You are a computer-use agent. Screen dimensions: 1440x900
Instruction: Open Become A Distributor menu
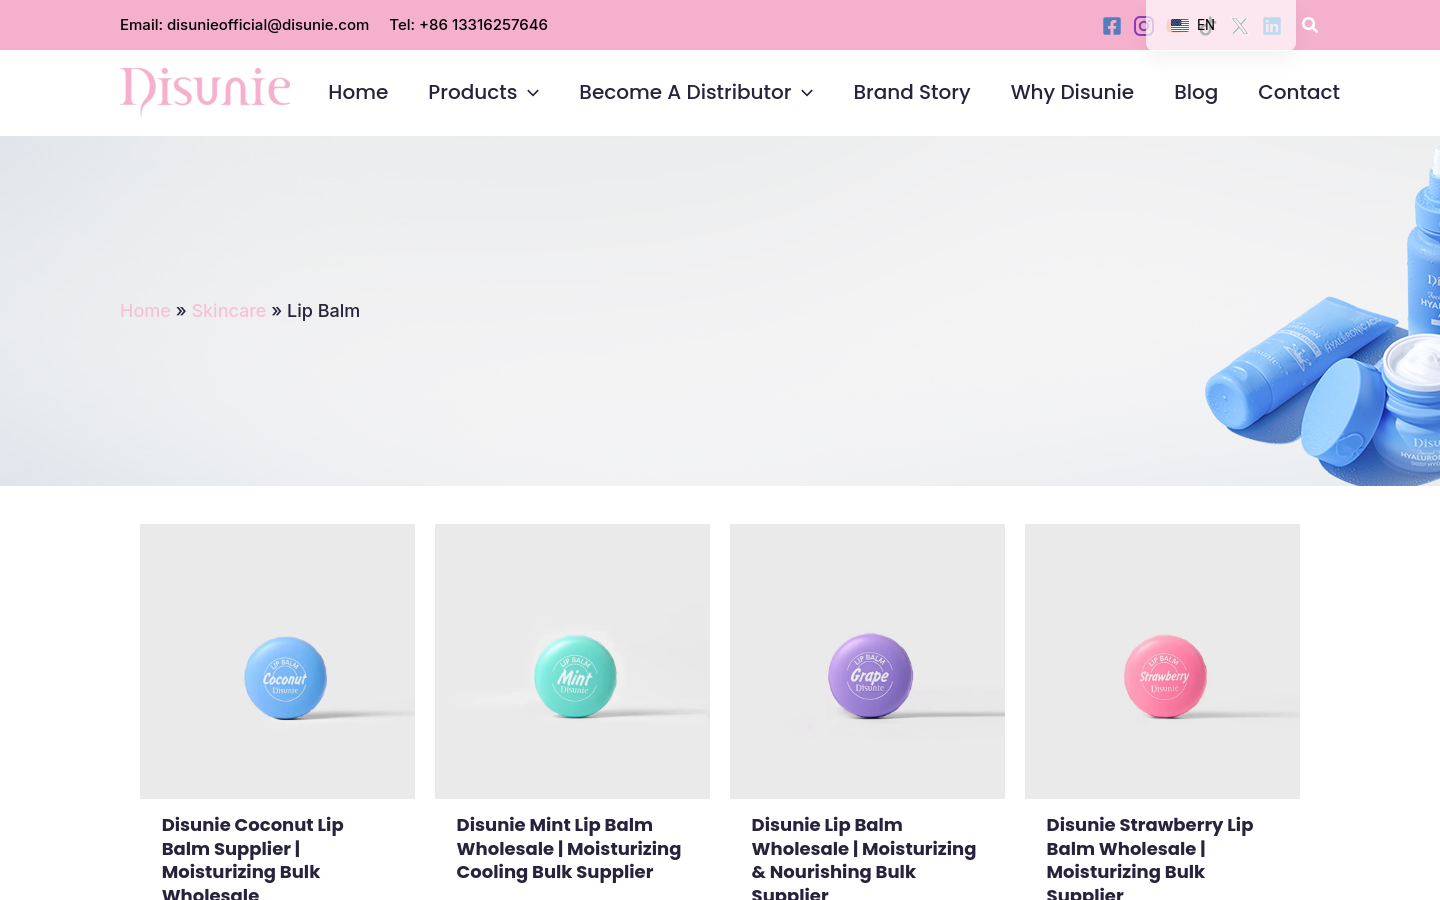click(685, 92)
